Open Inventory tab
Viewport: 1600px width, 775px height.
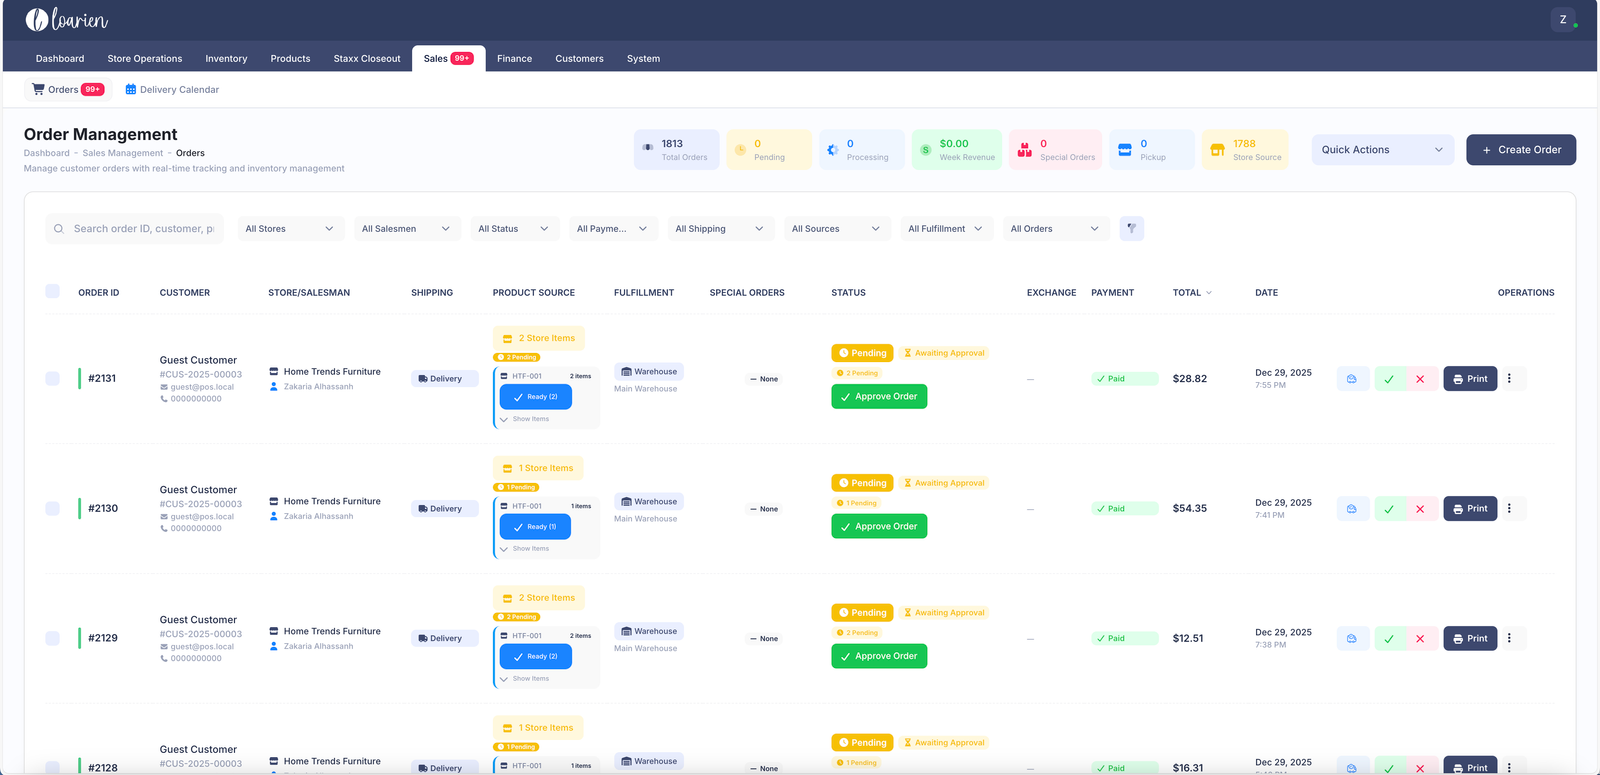(226, 59)
